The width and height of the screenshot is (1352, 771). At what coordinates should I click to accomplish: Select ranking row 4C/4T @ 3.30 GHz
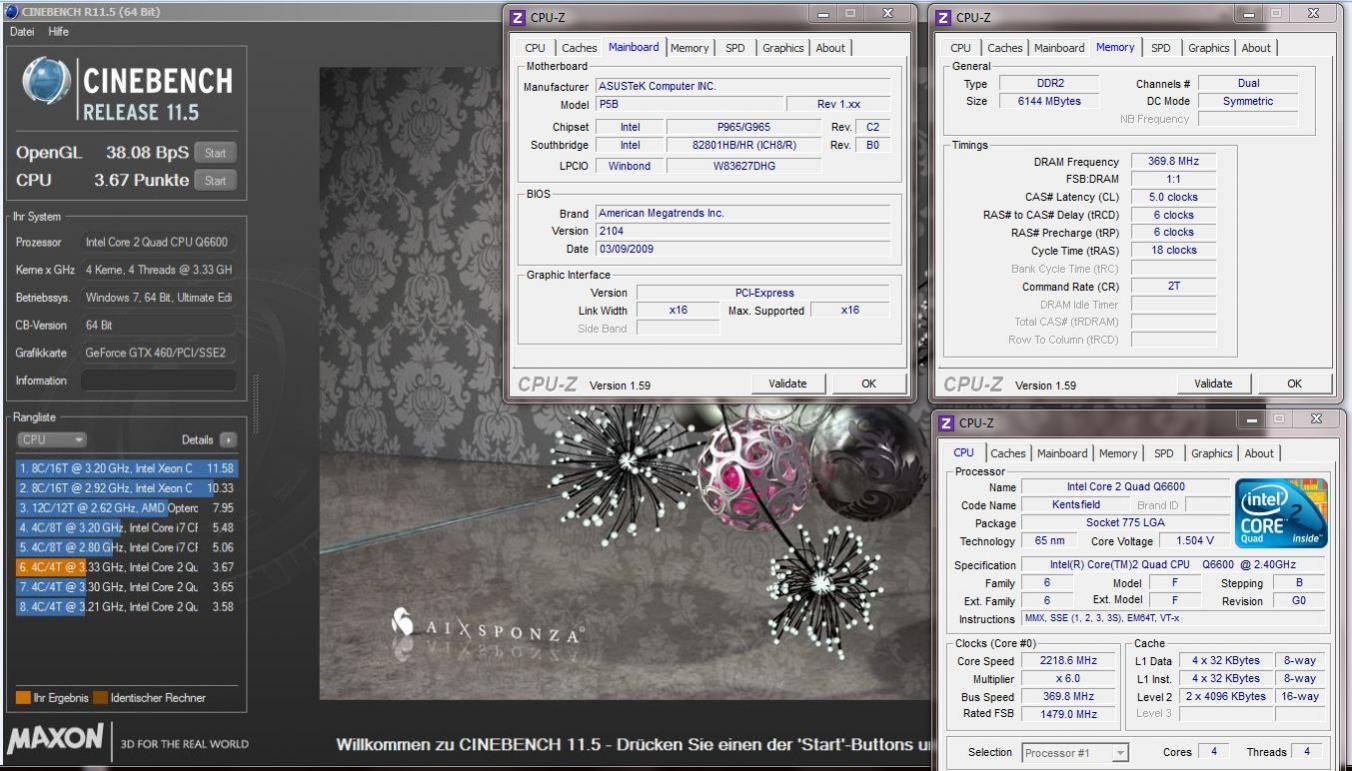[x=127, y=587]
